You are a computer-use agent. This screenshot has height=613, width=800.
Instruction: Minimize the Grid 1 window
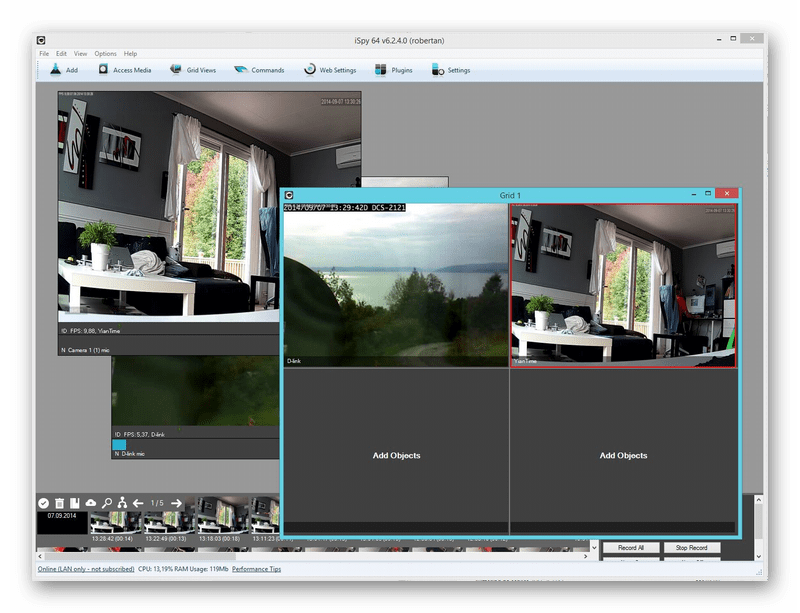[693, 194]
